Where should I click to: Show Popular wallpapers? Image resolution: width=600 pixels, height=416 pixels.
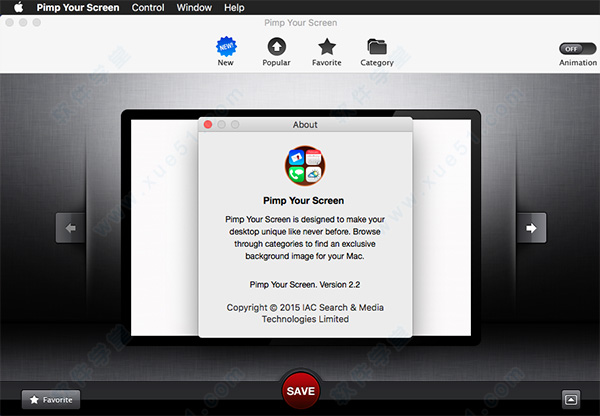[276, 51]
